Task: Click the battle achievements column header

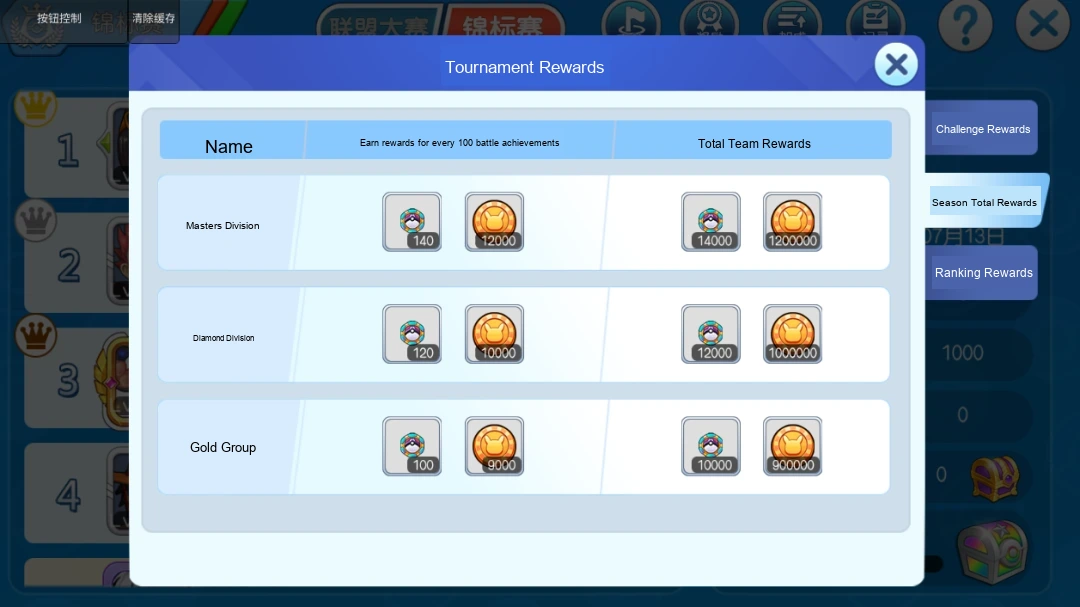Action: tap(459, 143)
